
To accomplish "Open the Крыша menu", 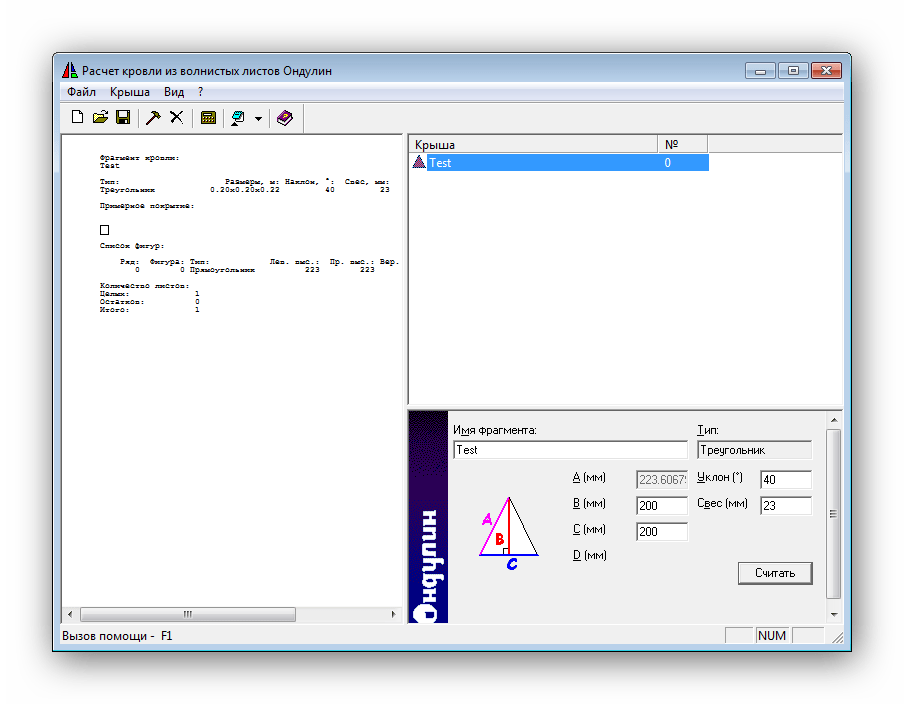I will click(x=130, y=92).
